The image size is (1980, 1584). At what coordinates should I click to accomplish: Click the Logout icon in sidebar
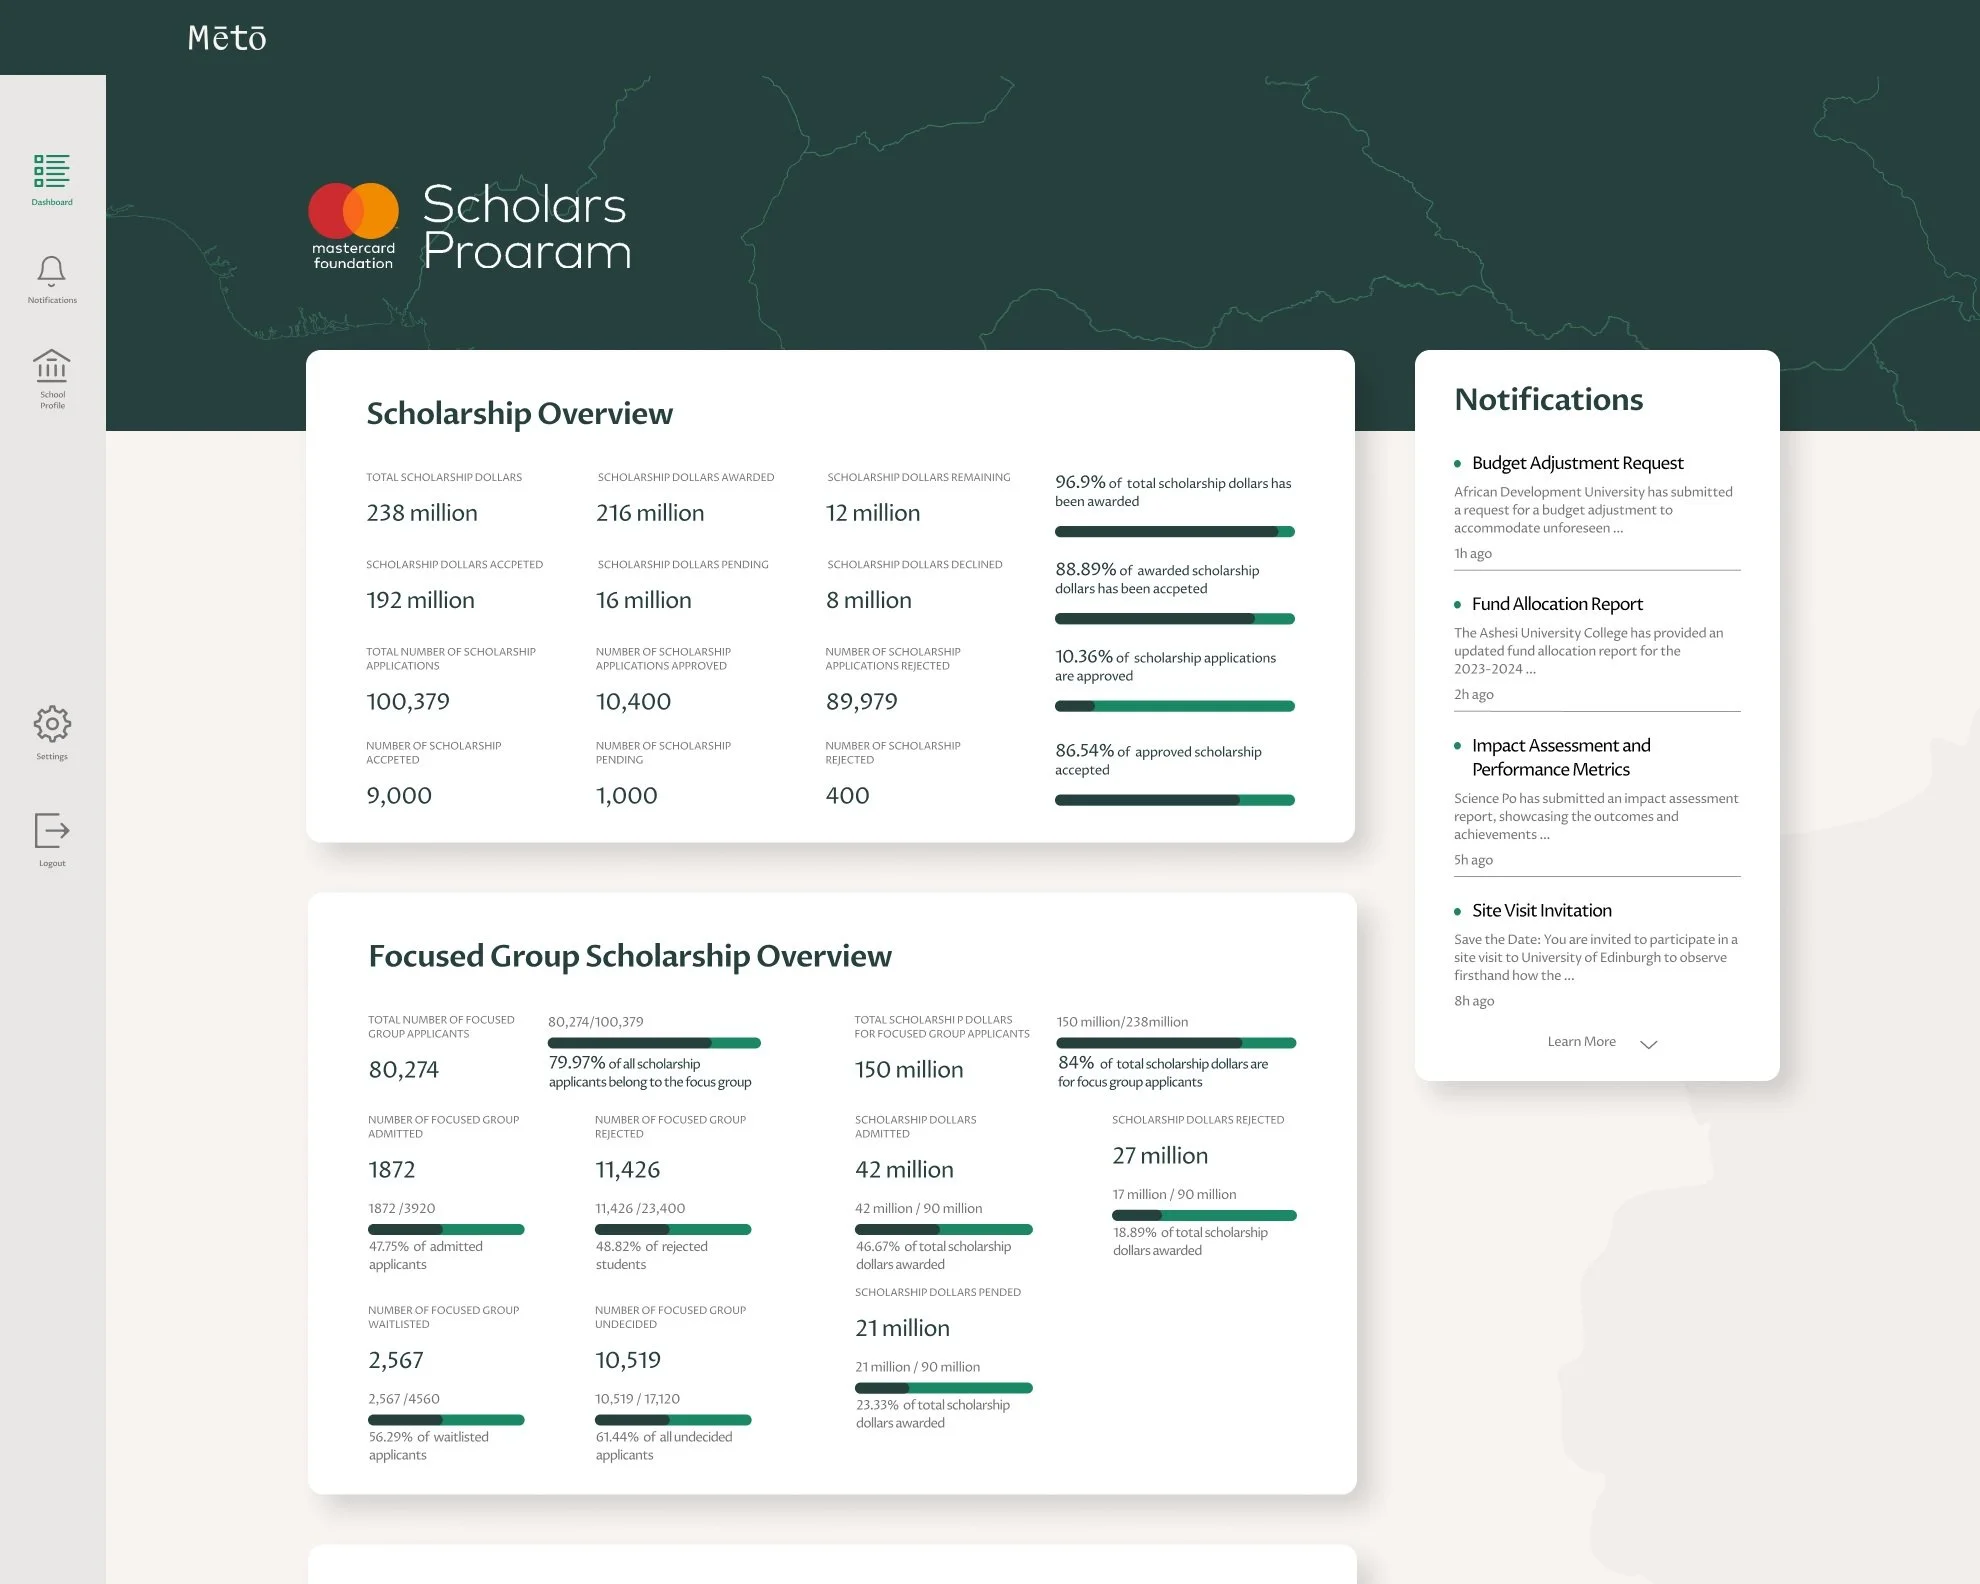[51, 831]
